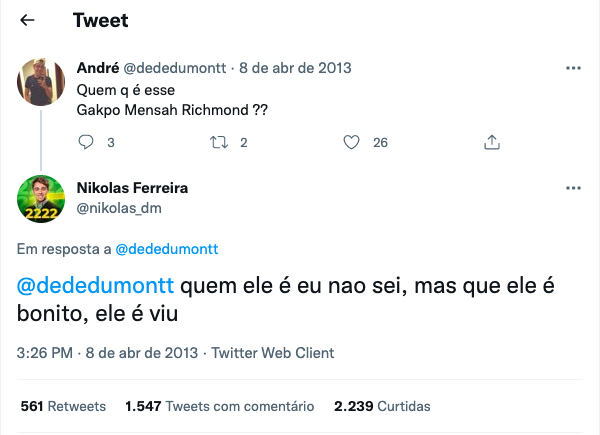Retweet André's tweet with the arrows icon
Image resolution: width=600 pixels, height=435 pixels.
219,142
